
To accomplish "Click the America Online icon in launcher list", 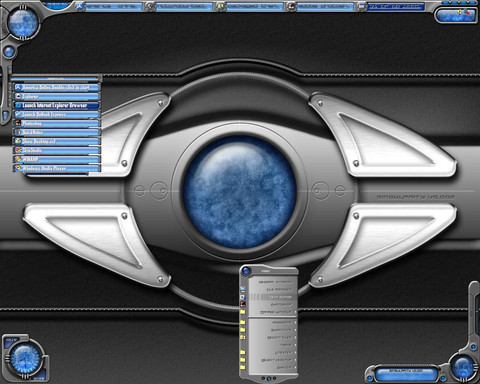I will point(18,87).
